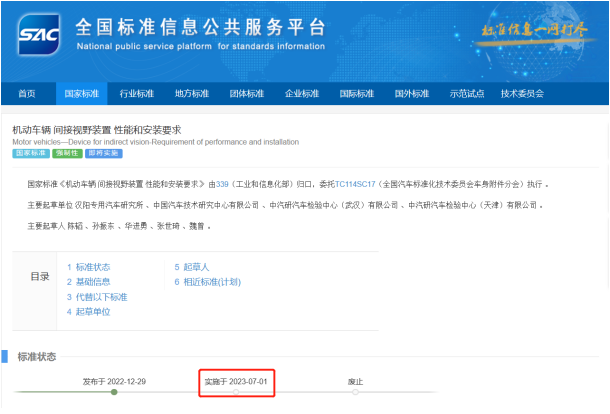Image resolution: width=610 pixels, height=414 pixels.
Task: Open the 地方标准 tab
Action: 192,94
